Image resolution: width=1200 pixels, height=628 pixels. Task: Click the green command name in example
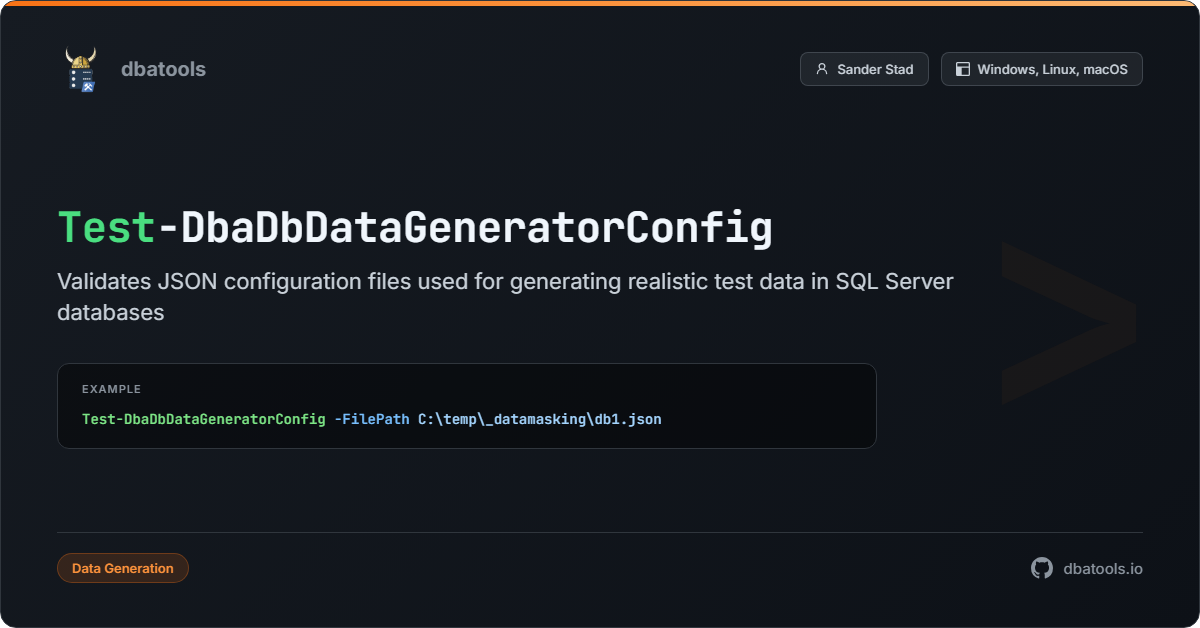[x=204, y=419]
